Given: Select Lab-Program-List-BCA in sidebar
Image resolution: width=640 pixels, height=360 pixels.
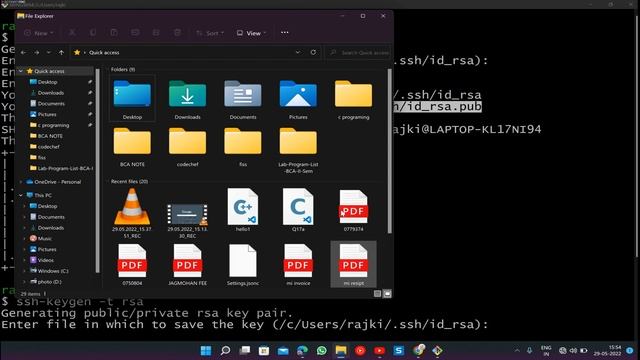Looking at the screenshot, I should [61, 168].
